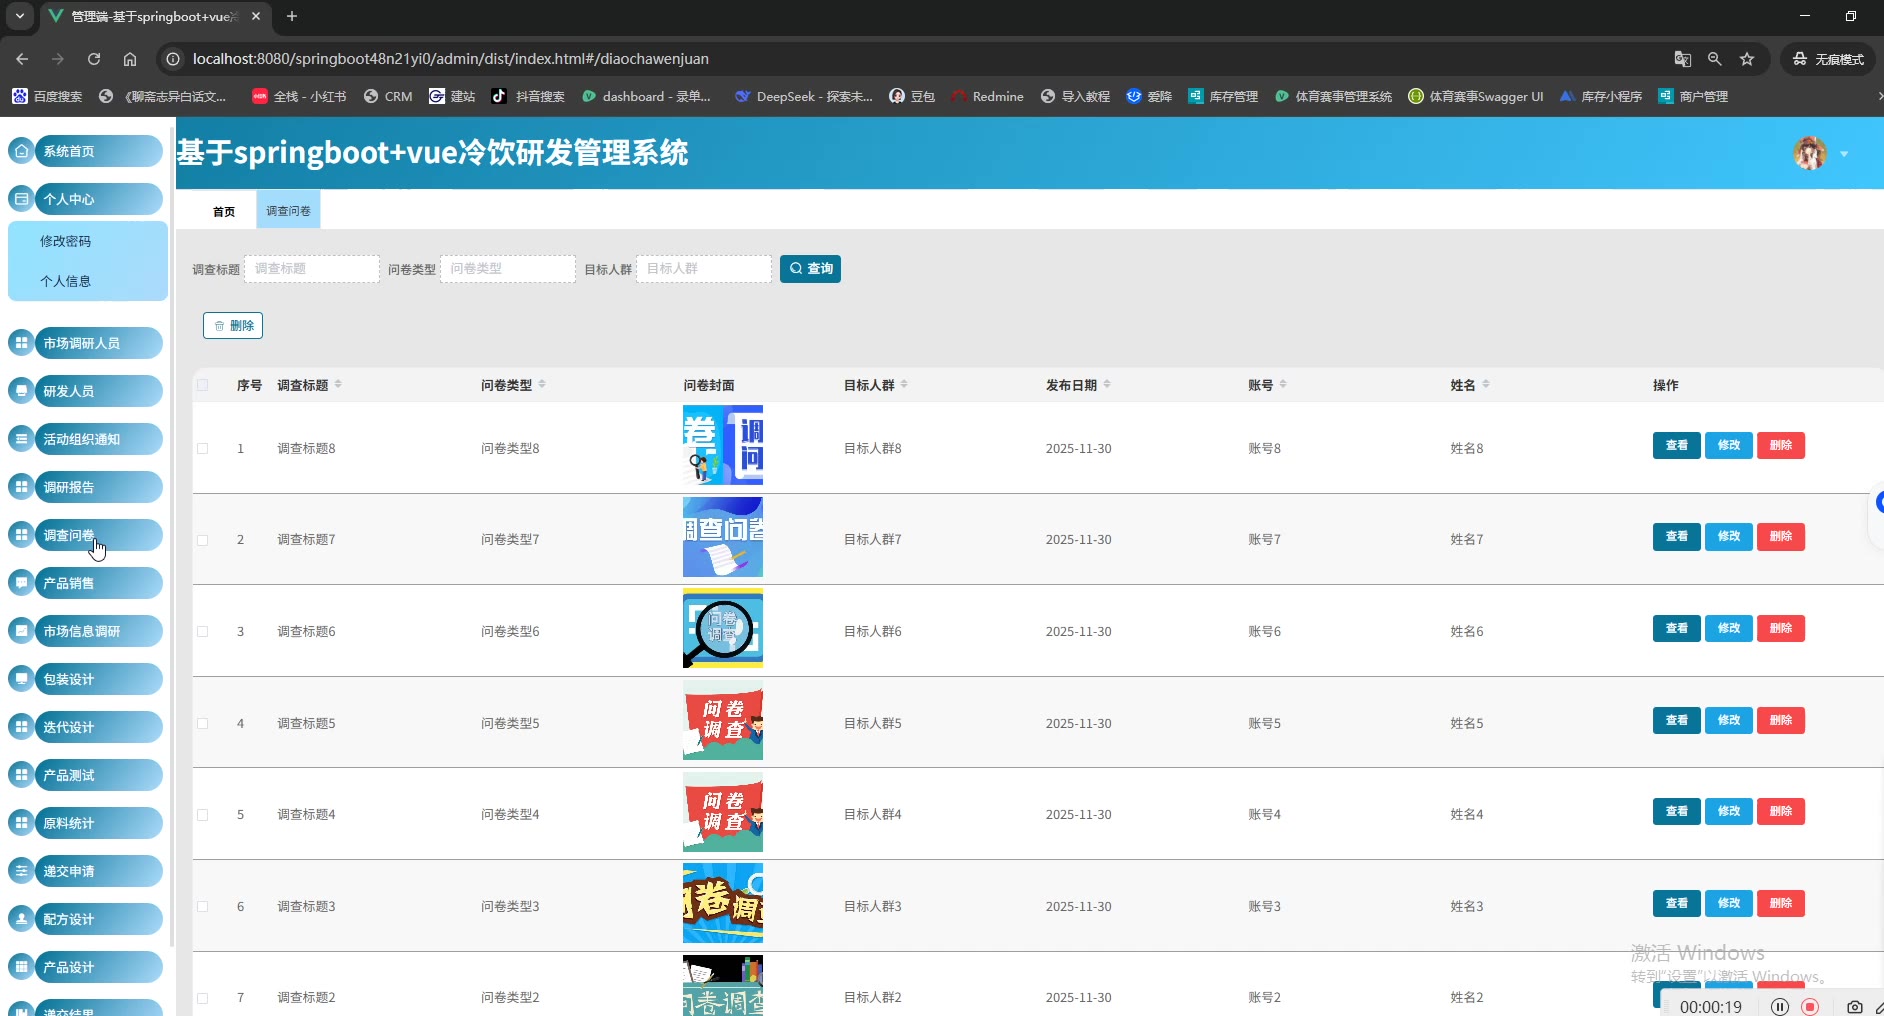Switch to the 首页 tab
Screen dimensions: 1884x1016
point(224,211)
